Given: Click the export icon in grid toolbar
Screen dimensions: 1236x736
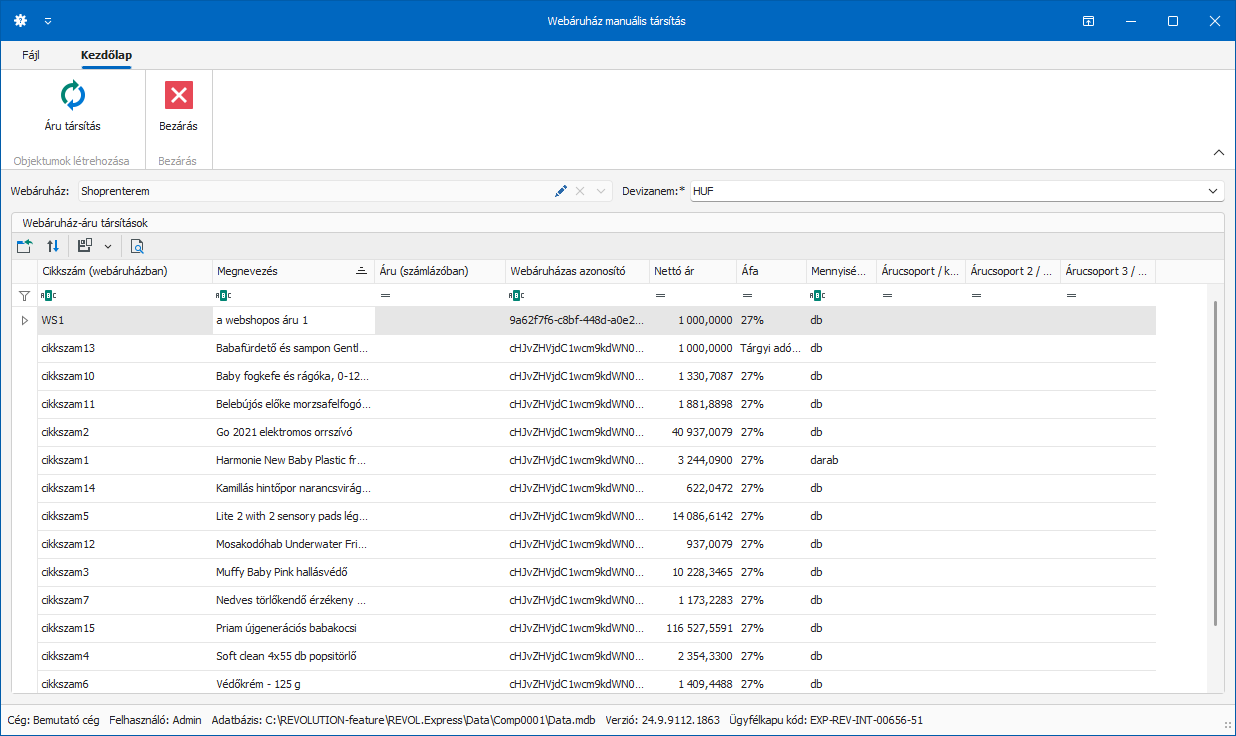Looking at the screenshot, I should 25,246.
